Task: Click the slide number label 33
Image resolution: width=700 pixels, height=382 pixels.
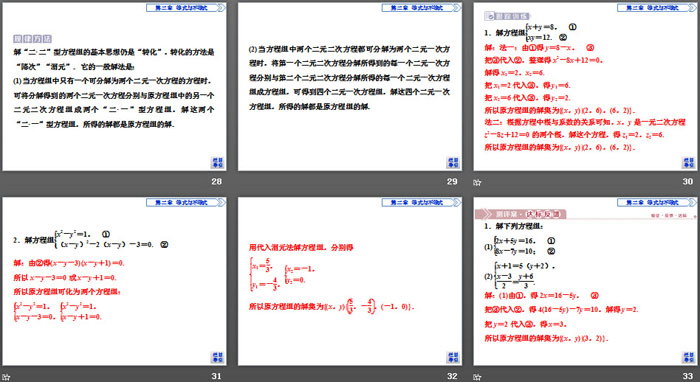Action: 688,376
